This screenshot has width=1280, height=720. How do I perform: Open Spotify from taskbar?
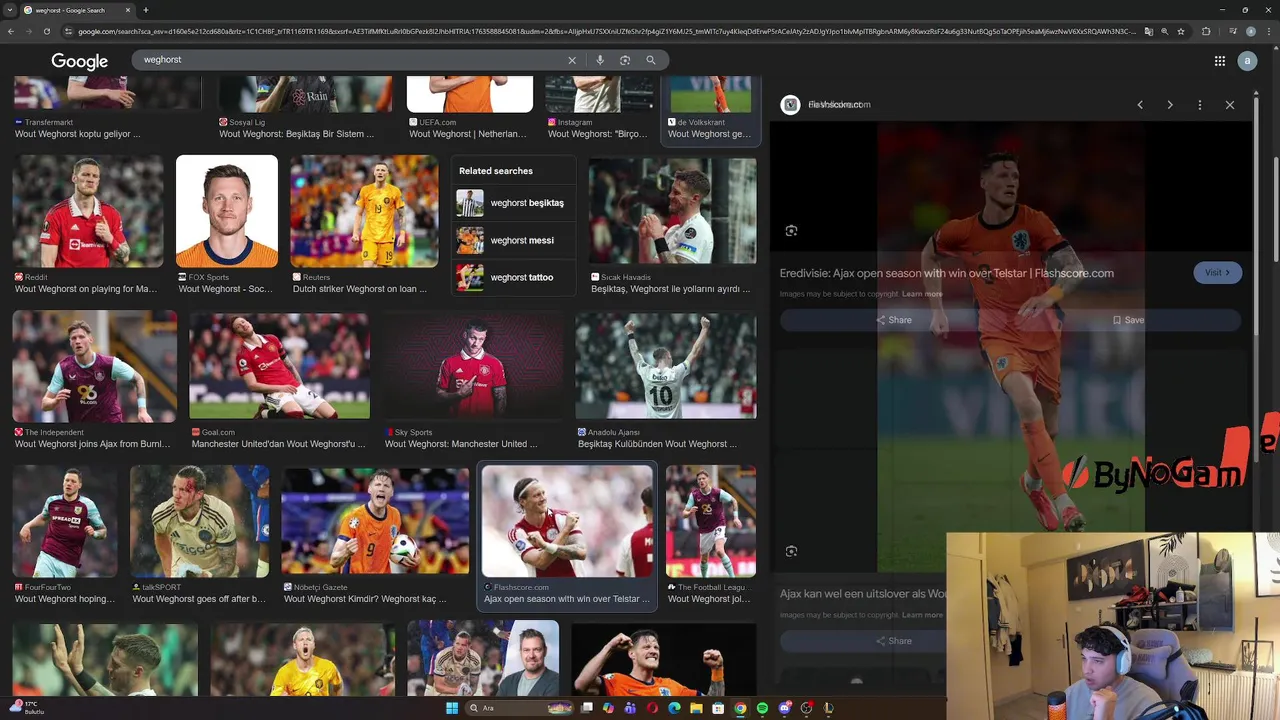(x=762, y=708)
